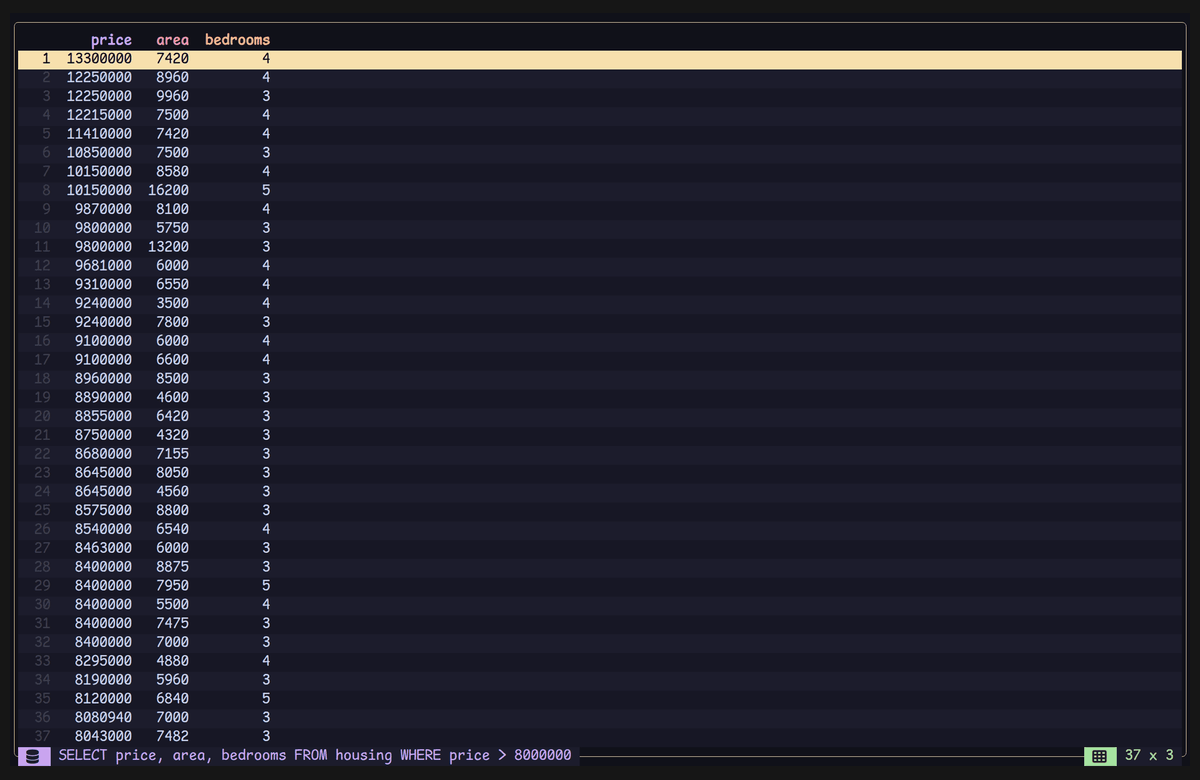Click price value 9681000

point(103,266)
